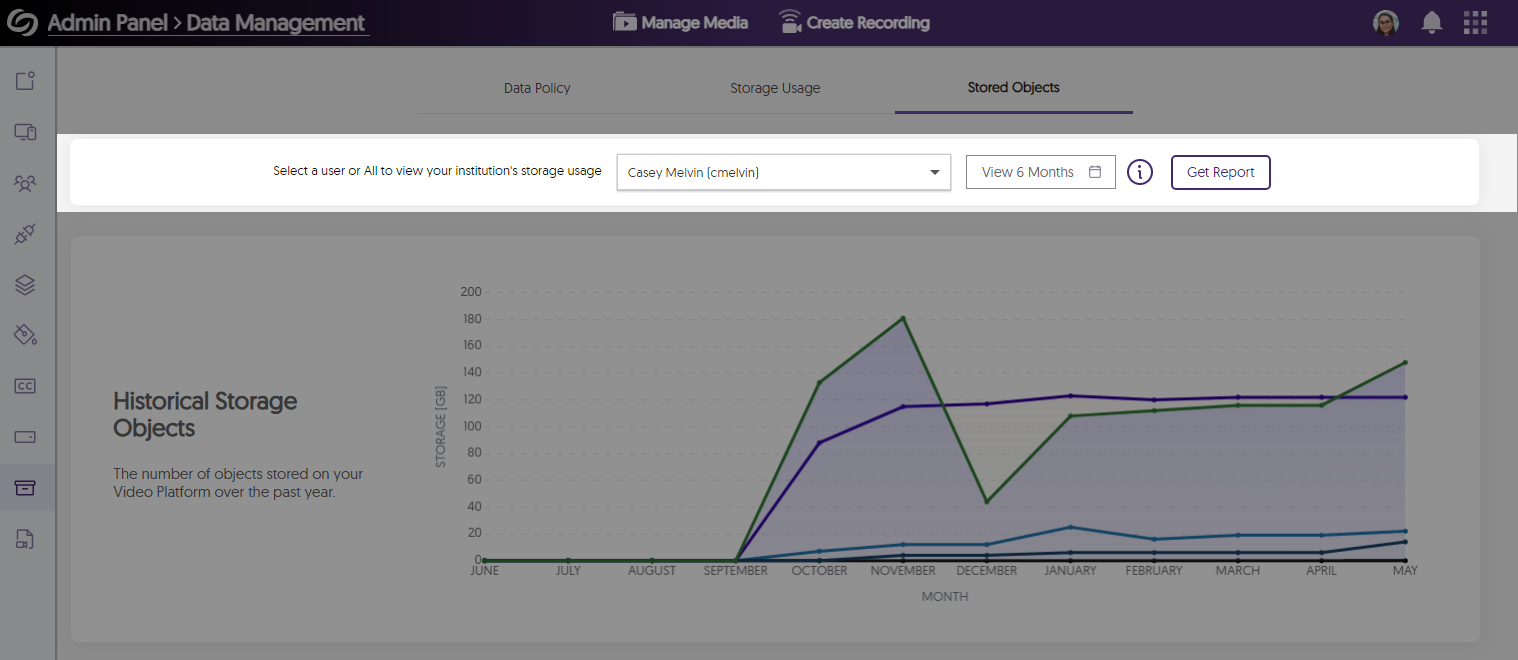Click the Get Report button
1518x660 pixels.
pyautogui.click(x=1221, y=172)
